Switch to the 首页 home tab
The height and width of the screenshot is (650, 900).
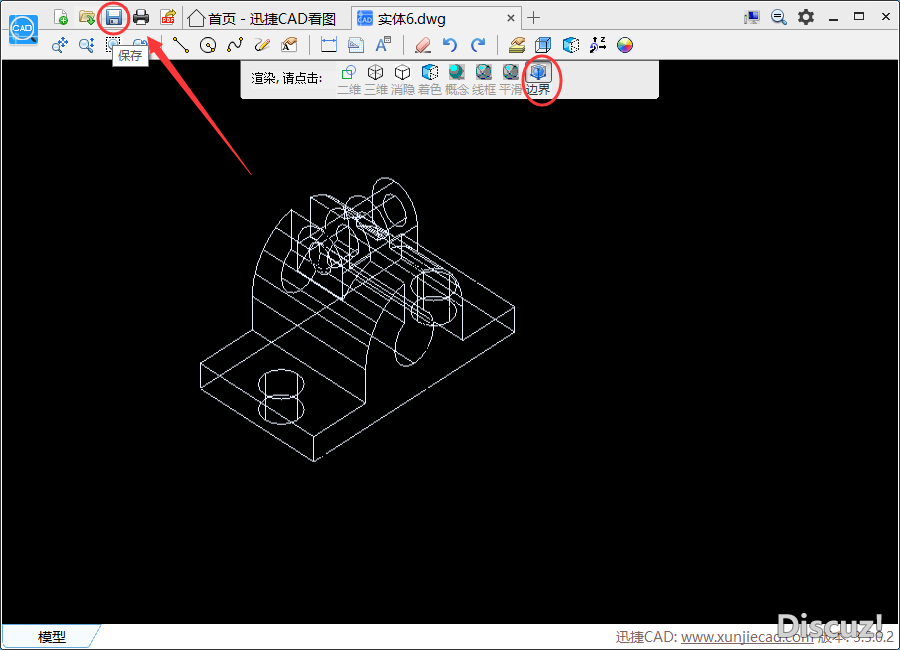click(262, 18)
